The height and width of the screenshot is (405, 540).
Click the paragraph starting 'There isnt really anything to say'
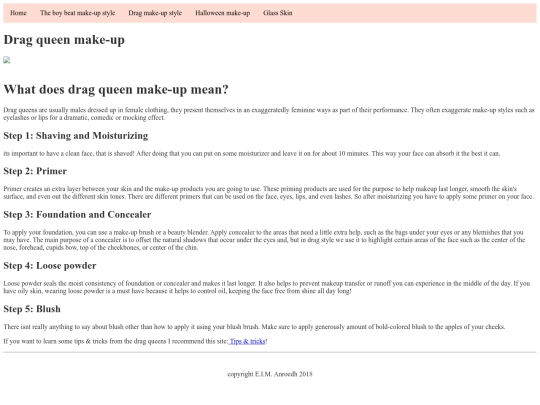click(x=254, y=327)
